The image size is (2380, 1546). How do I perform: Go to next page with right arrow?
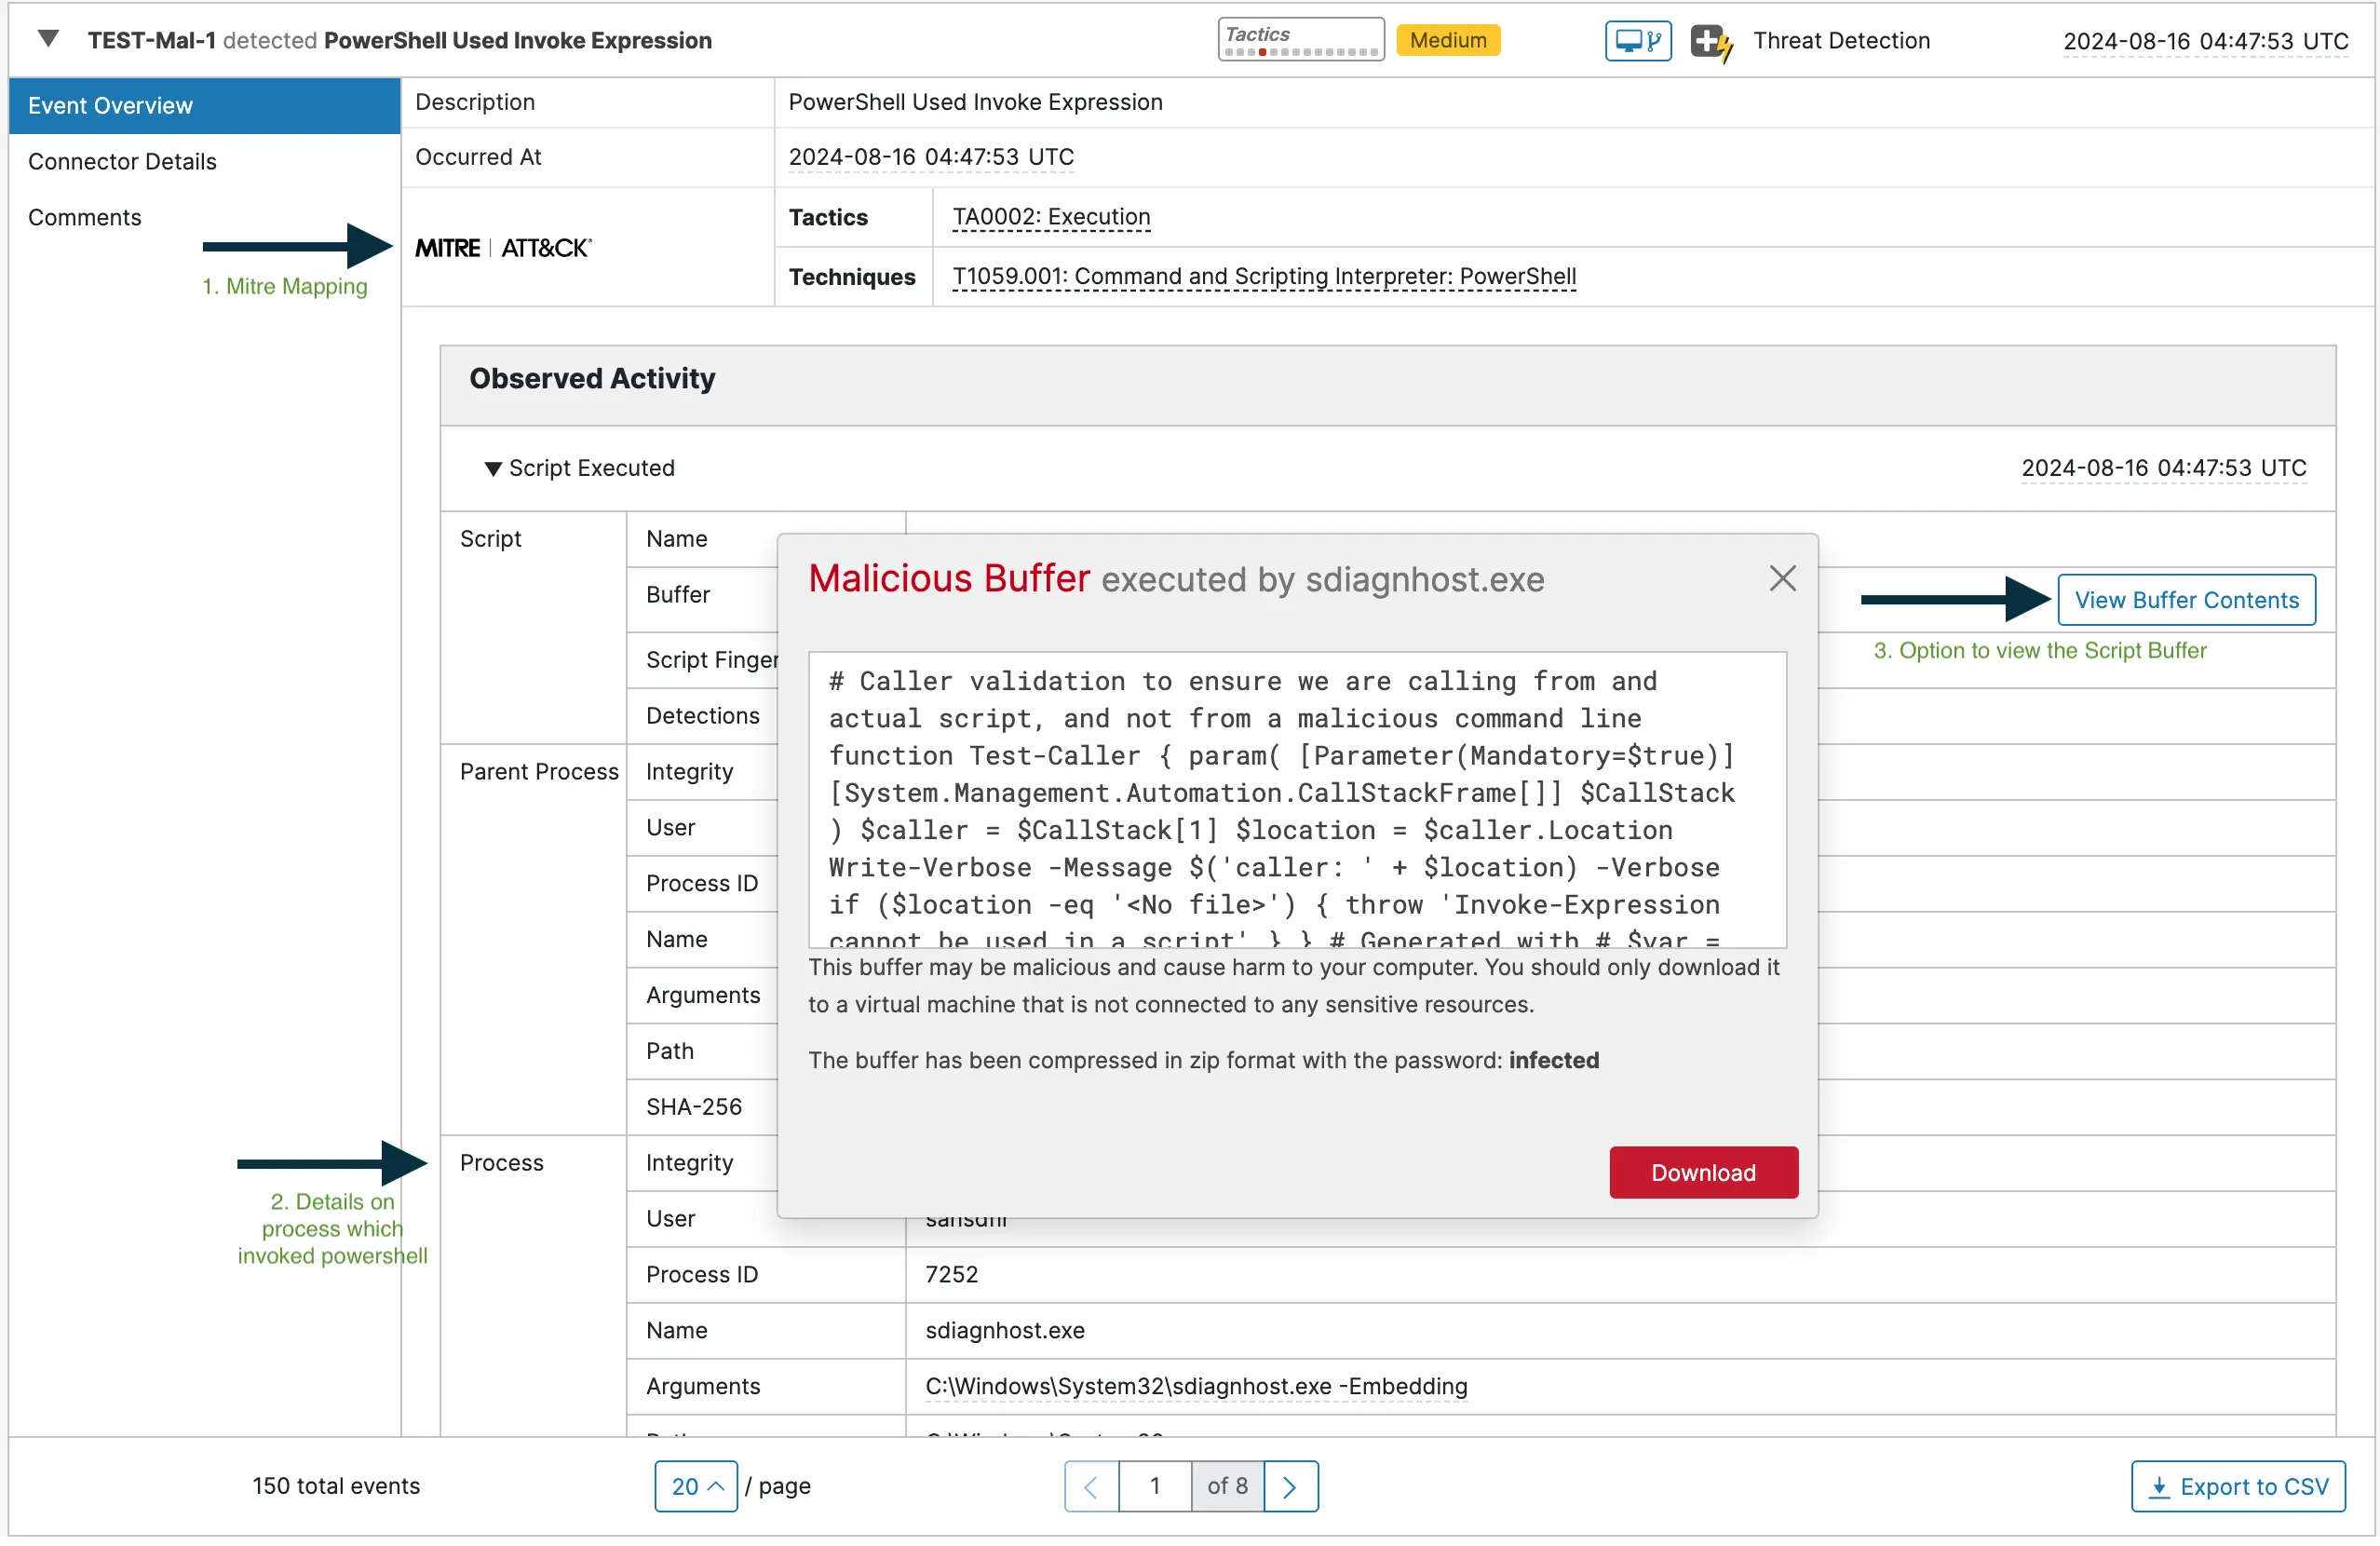point(1290,1486)
